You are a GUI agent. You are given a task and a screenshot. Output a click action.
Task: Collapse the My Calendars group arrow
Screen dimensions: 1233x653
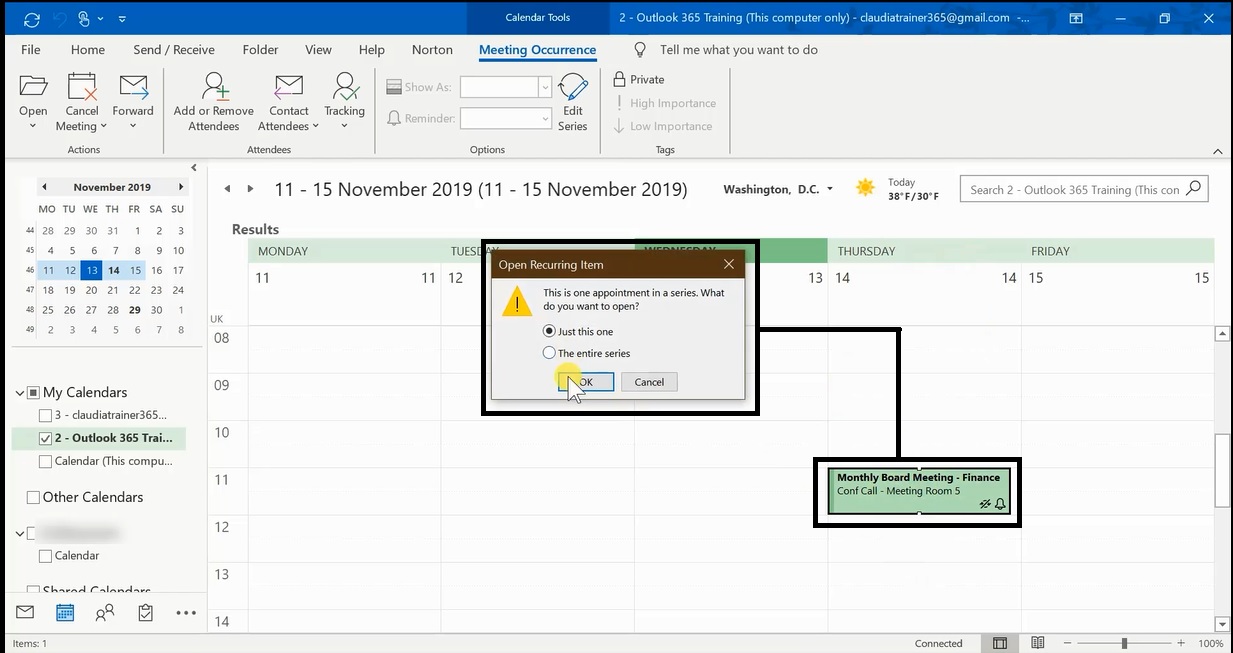(20, 392)
